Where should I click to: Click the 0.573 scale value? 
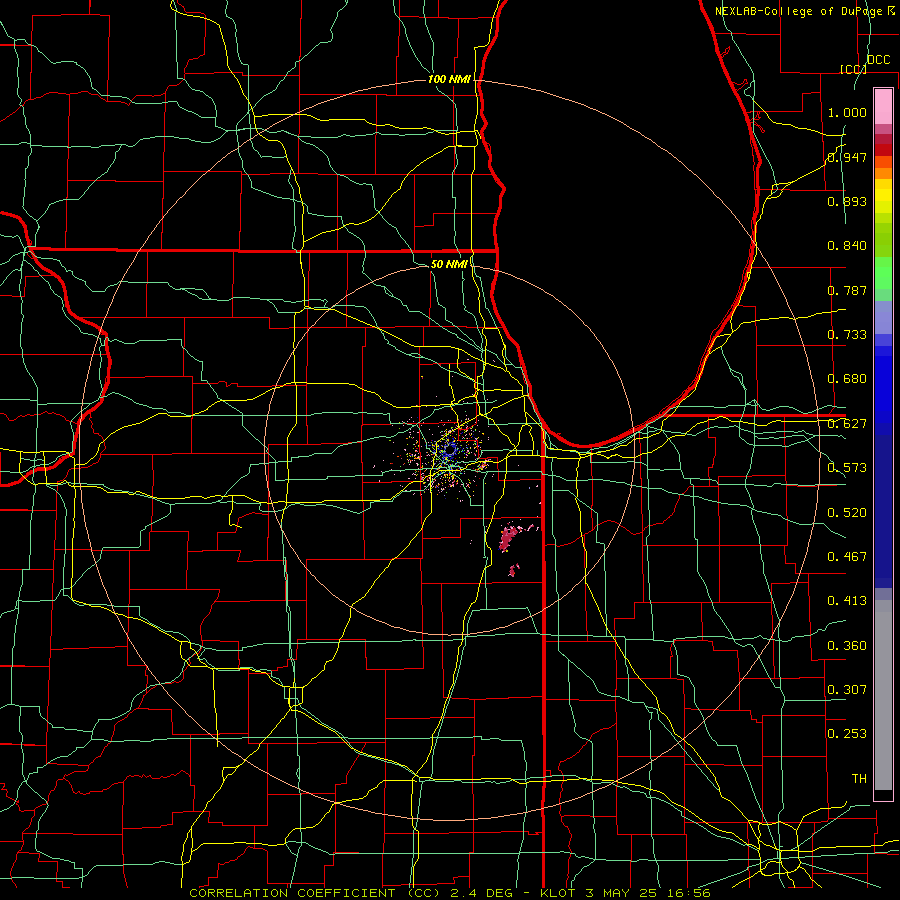click(x=847, y=468)
